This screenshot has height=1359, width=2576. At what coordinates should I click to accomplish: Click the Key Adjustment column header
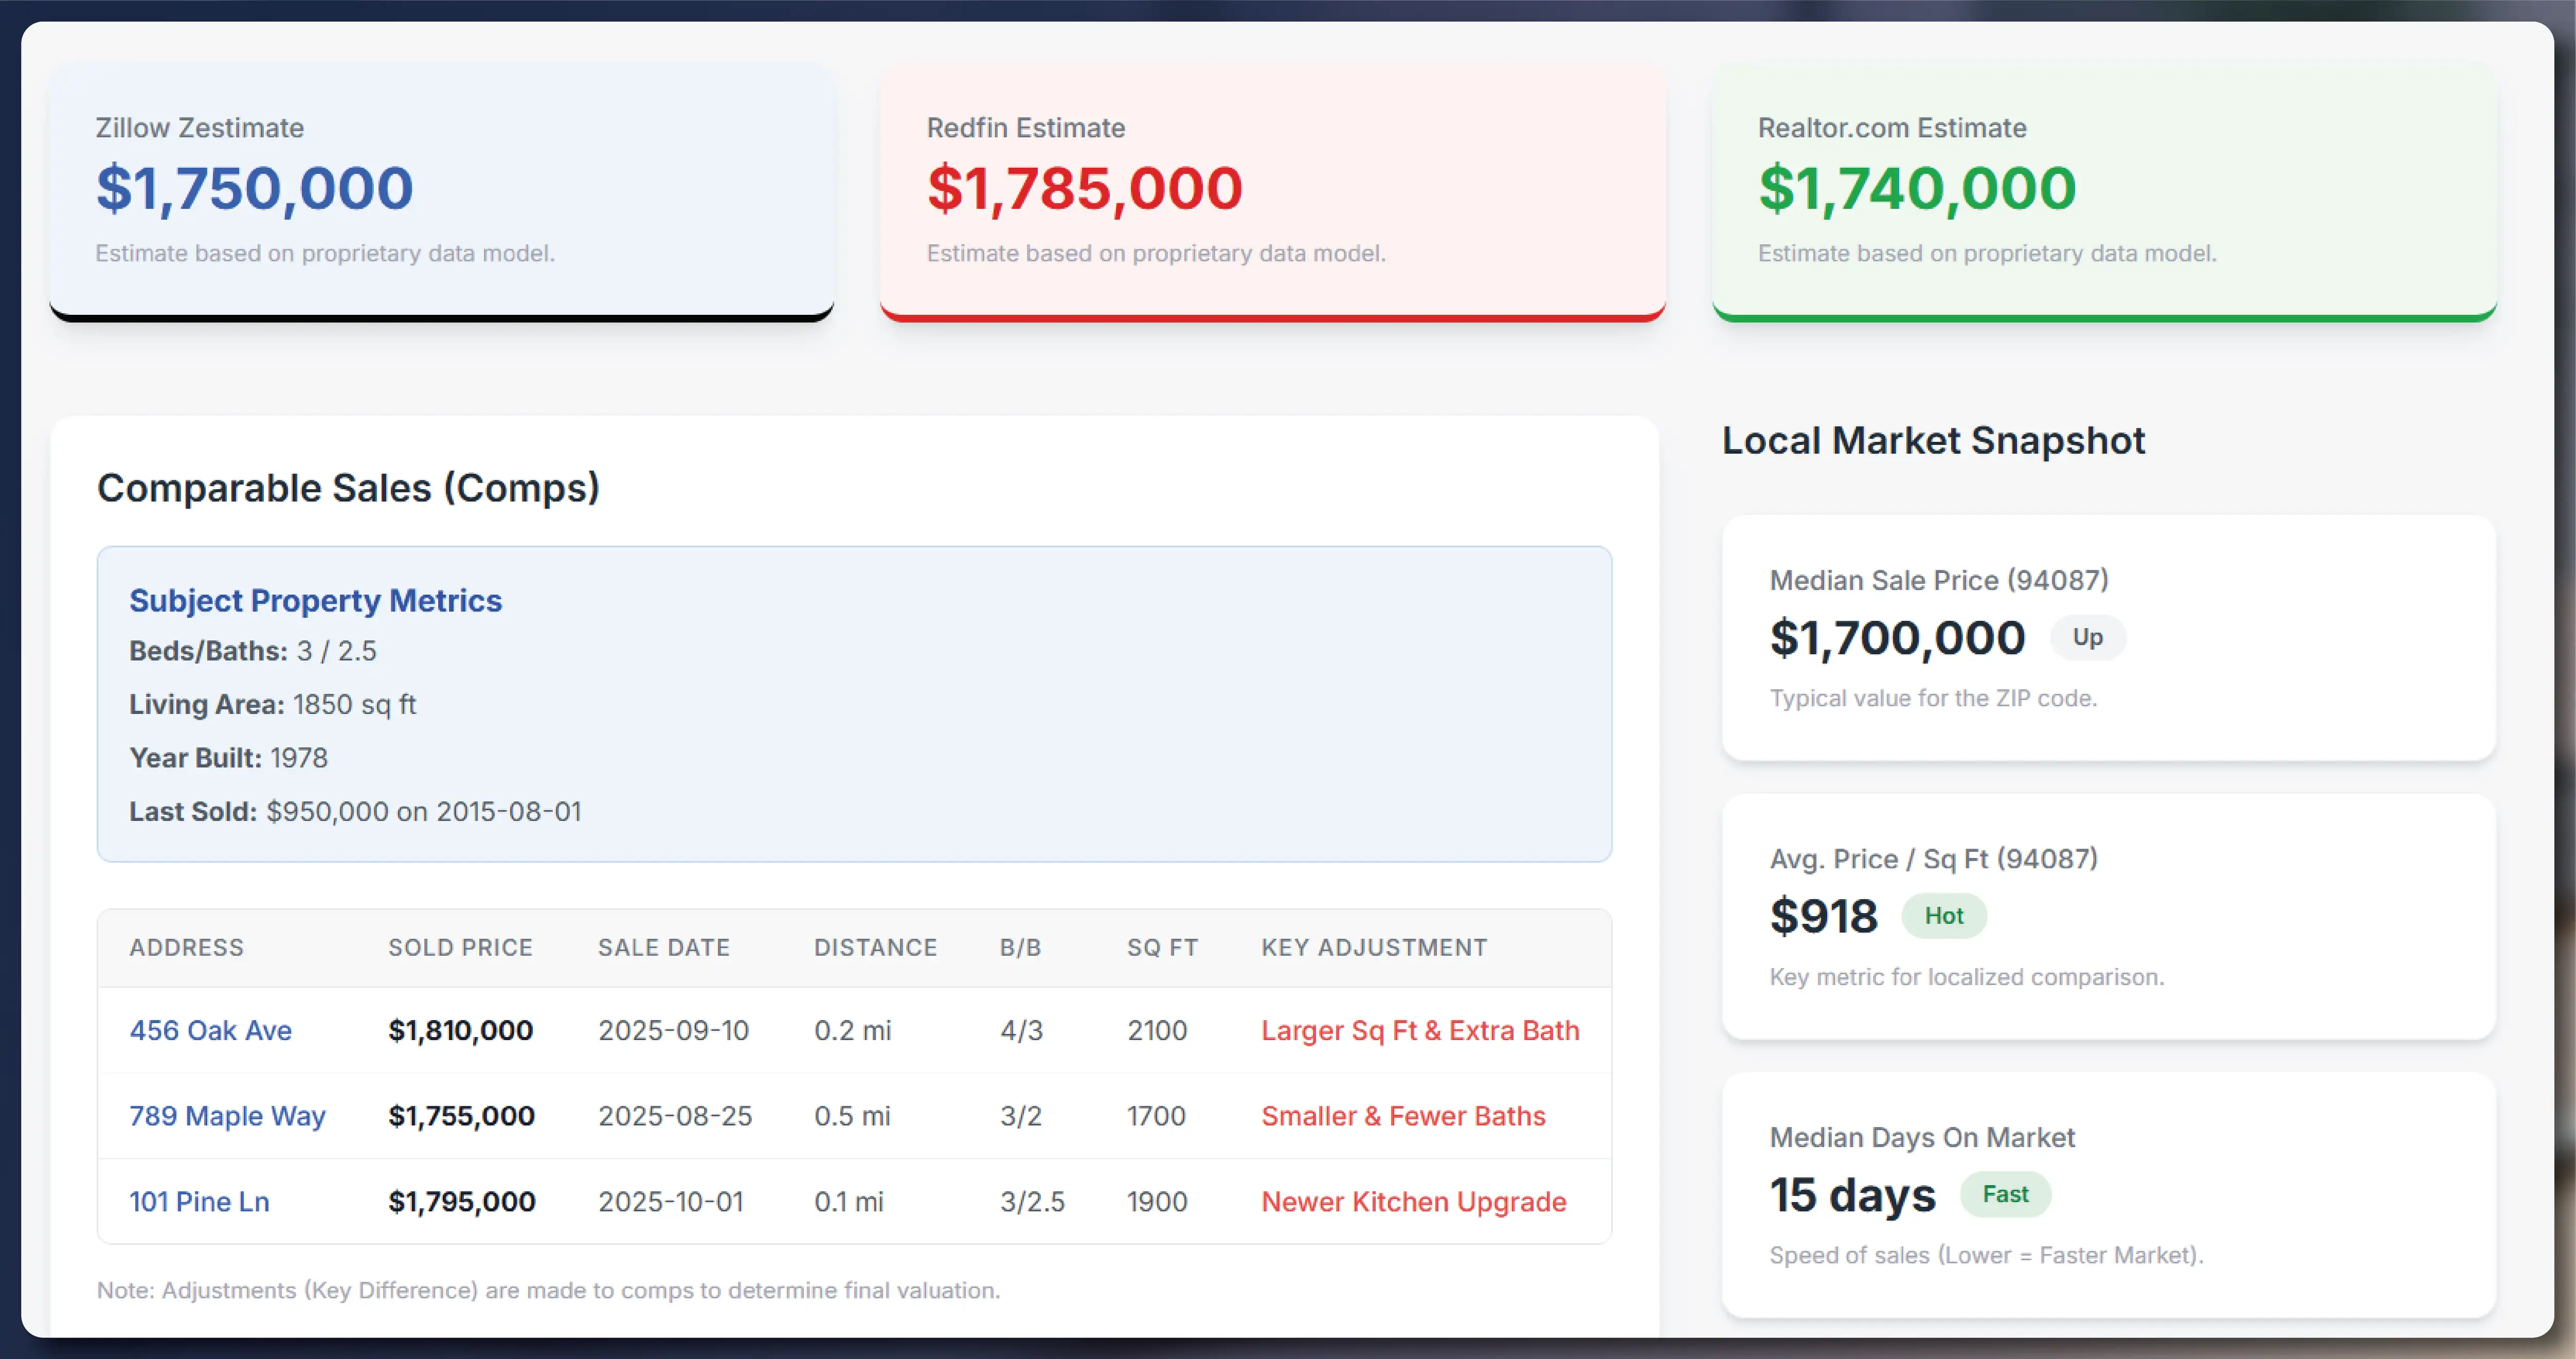pyautogui.click(x=1374, y=947)
